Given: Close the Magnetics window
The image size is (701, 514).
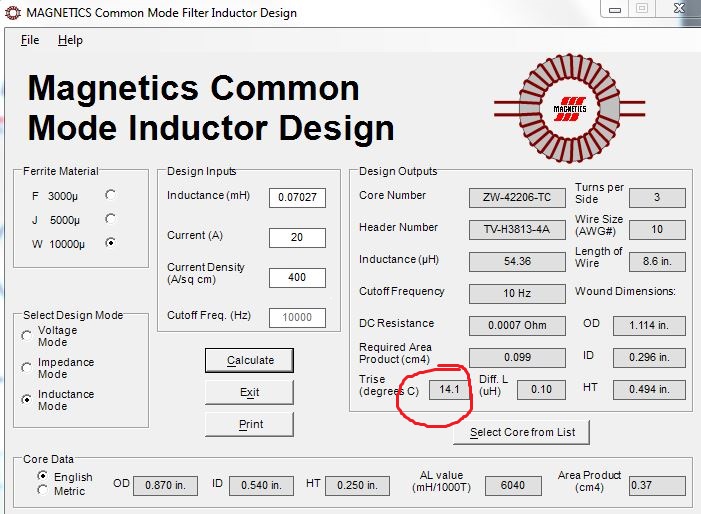Looking at the screenshot, I should 679,8.
